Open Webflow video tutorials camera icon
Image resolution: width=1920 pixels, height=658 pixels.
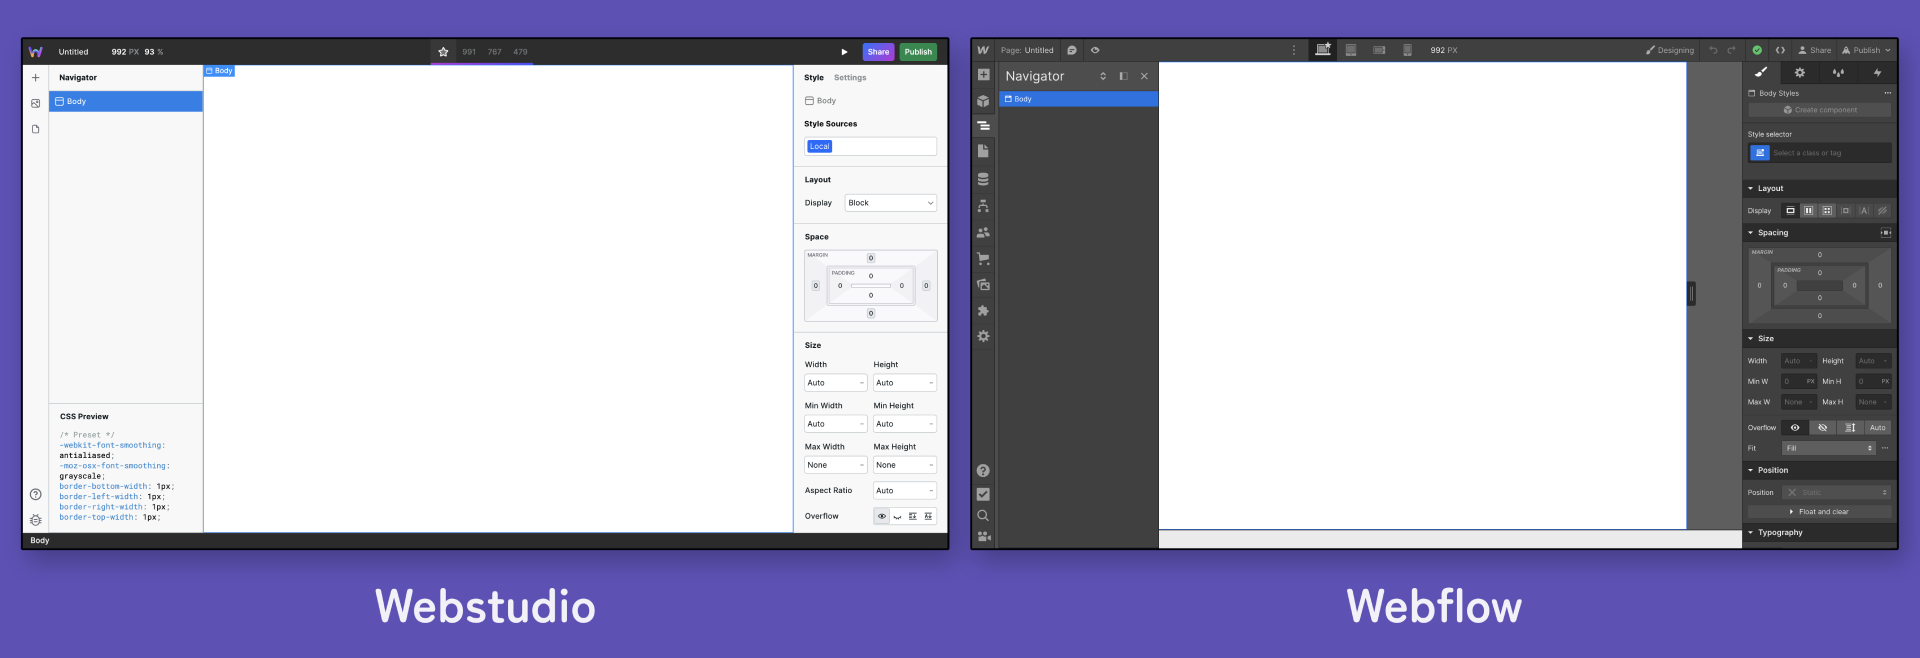(983, 537)
